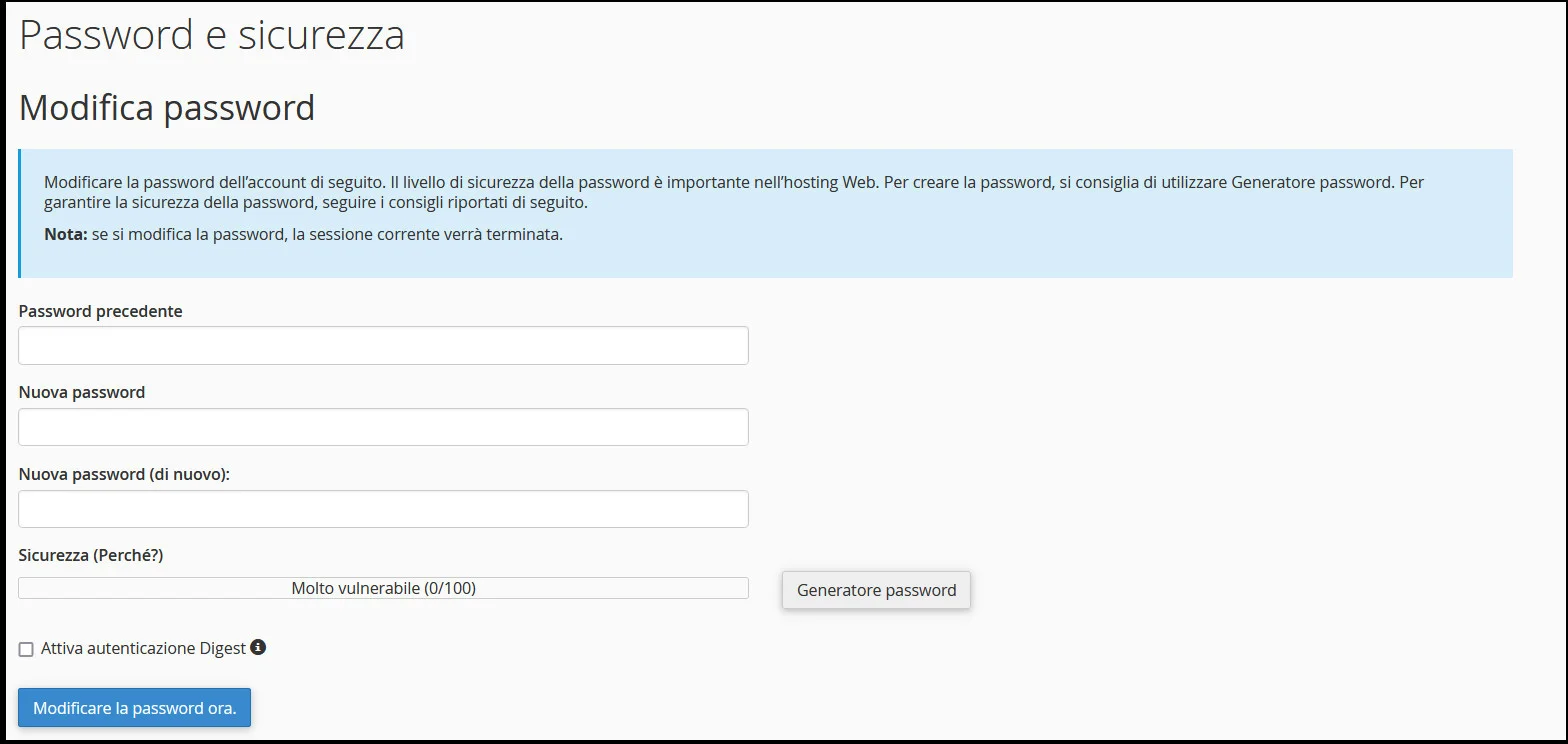Click the Nuova password label text
1568x744 pixels.
pos(81,392)
